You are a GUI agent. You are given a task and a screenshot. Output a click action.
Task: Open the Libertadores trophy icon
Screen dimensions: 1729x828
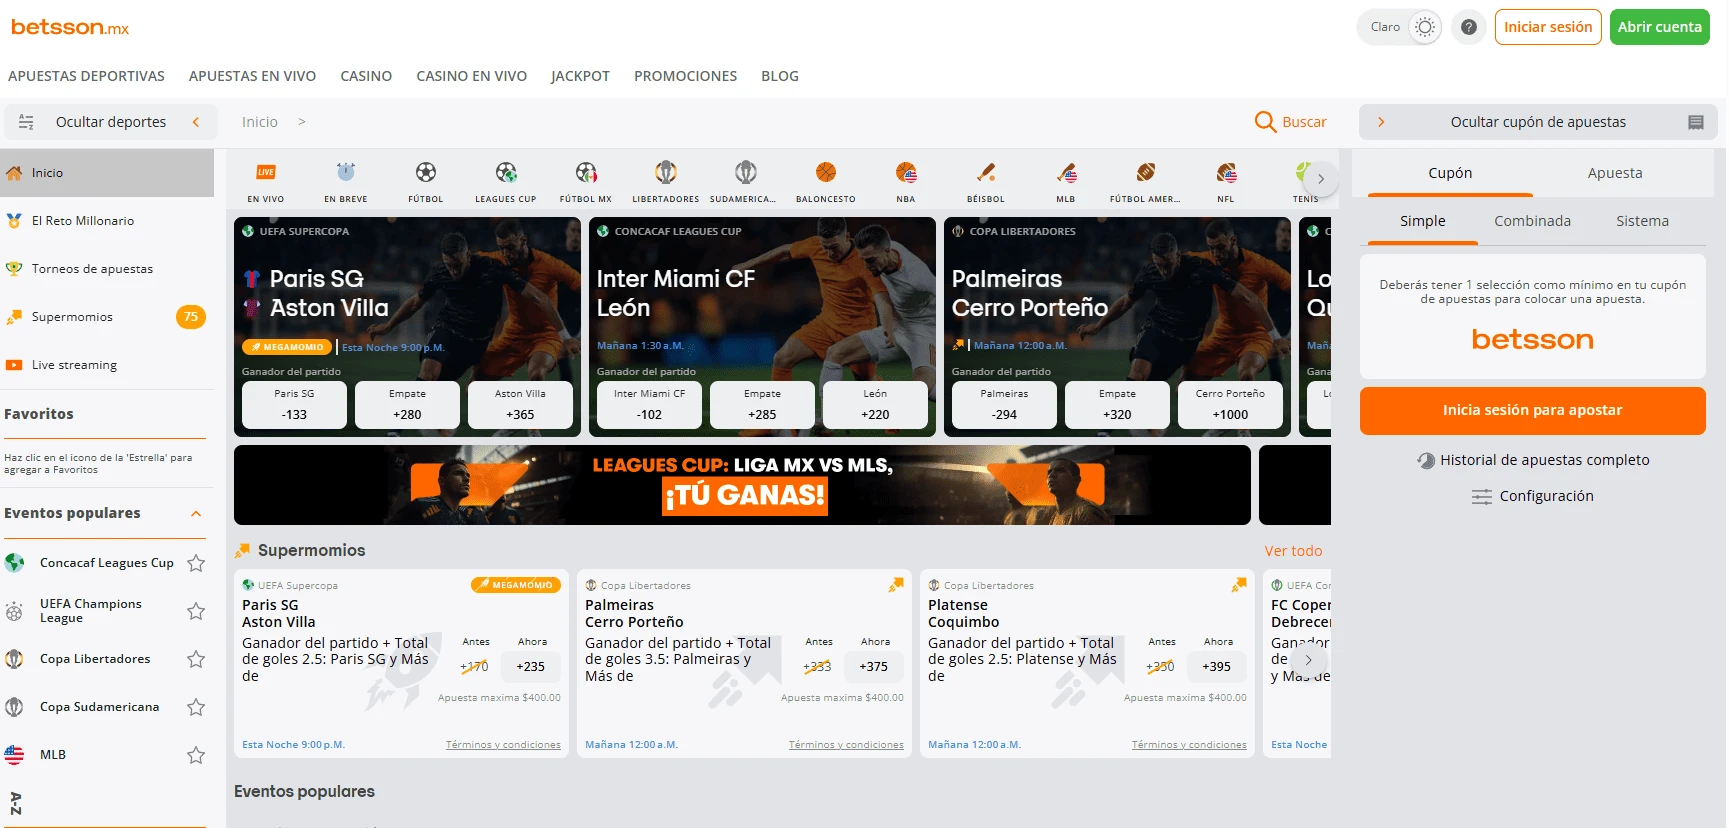pos(666,173)
